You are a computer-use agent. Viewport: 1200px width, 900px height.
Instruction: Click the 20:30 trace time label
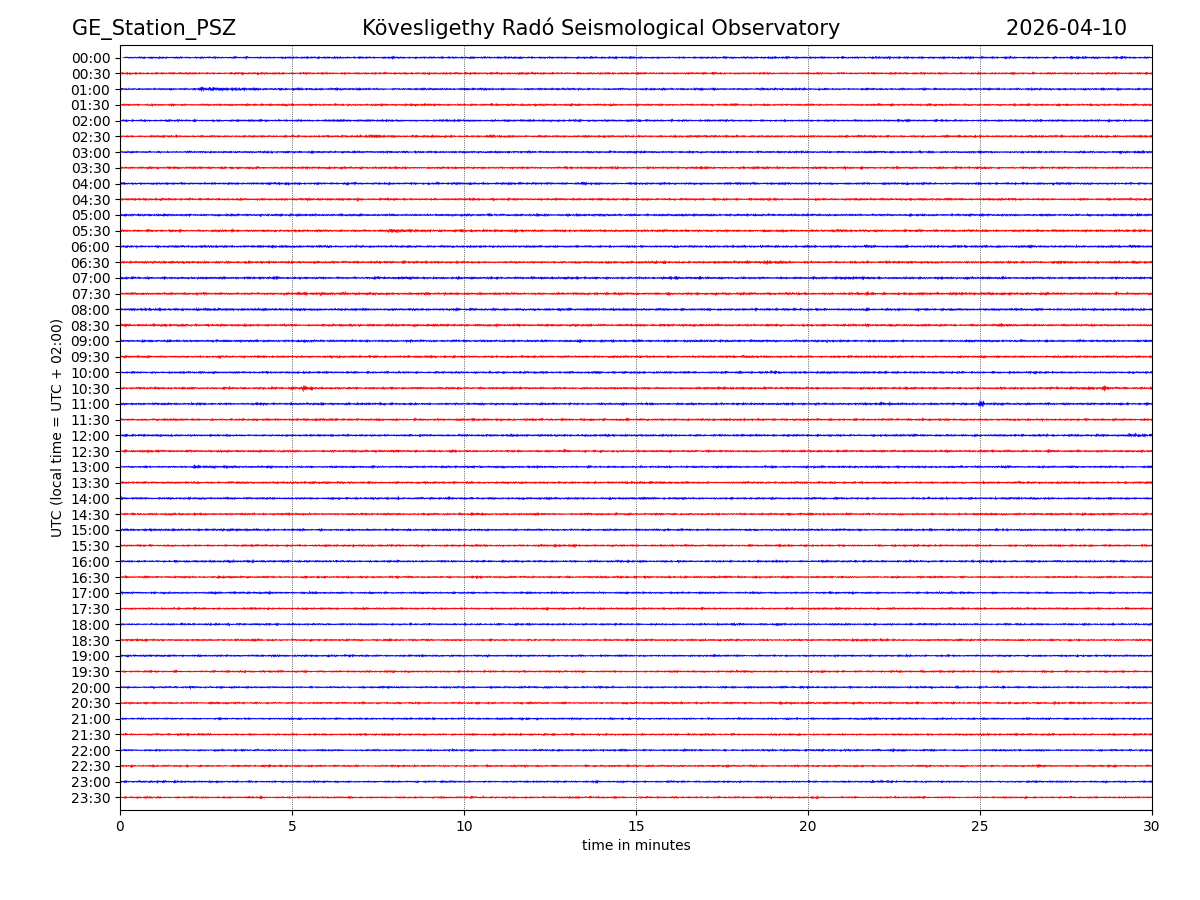click(x=91, y=703)
